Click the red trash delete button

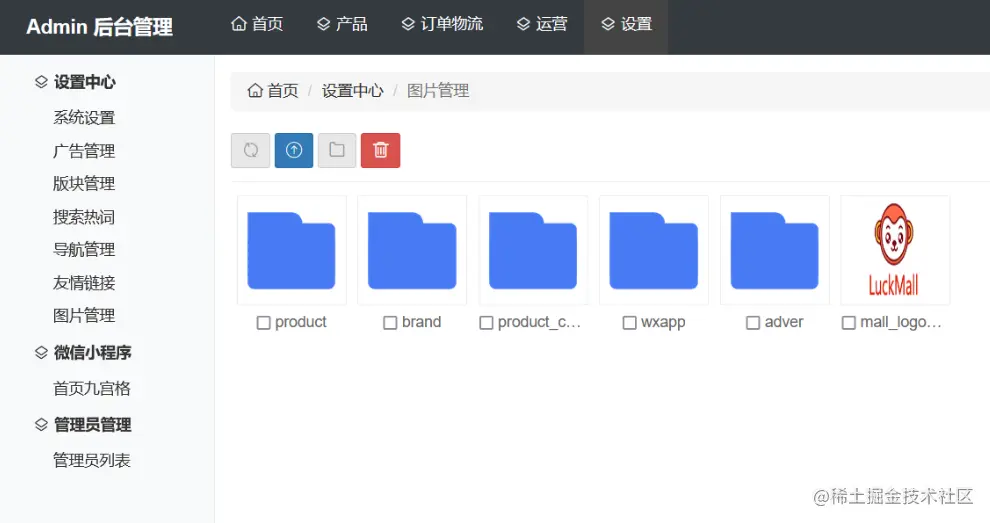tap(381, 150)
